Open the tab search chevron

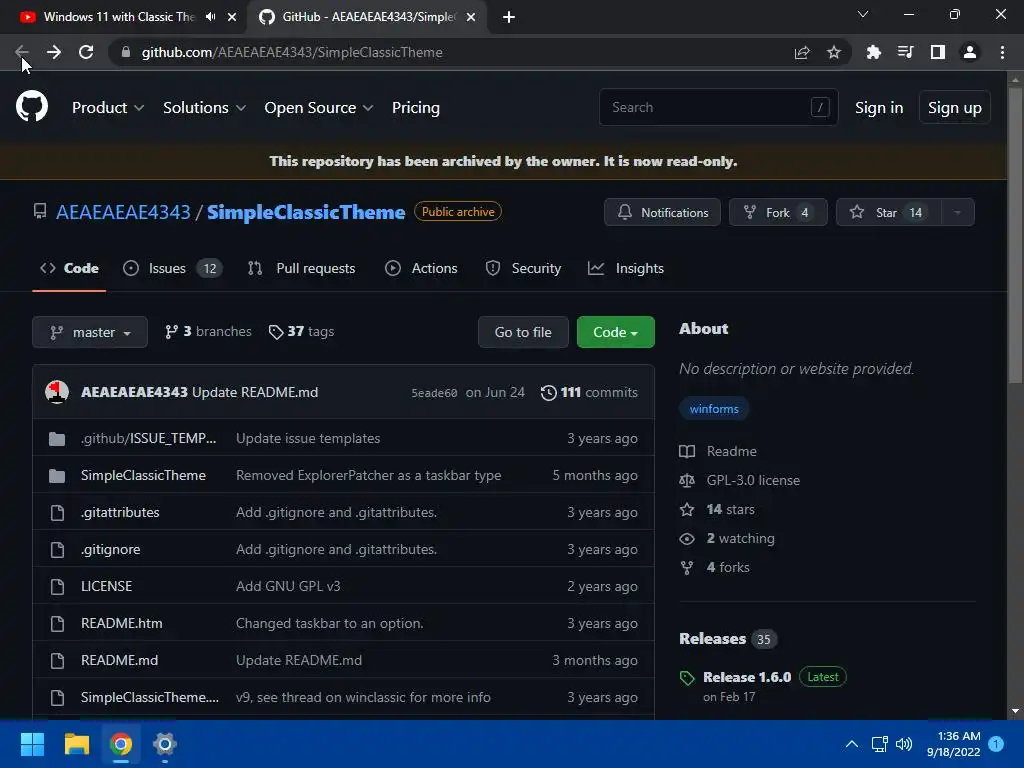863,14
